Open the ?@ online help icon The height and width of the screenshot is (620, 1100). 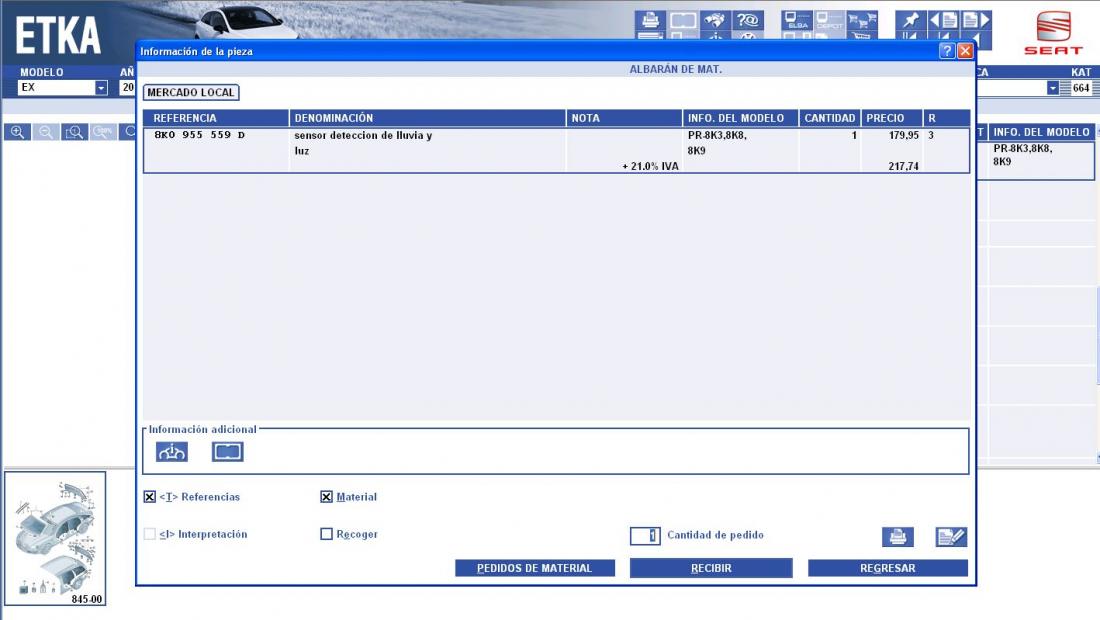(x=747, y=20)
